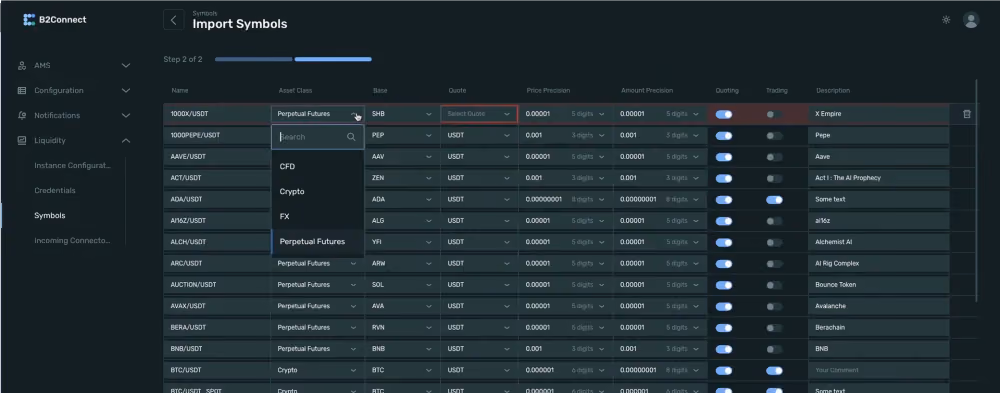The height and width of the screenshot is (393, 1000).
Task: Click the Price Precision column header
Action: pos(548,91)
